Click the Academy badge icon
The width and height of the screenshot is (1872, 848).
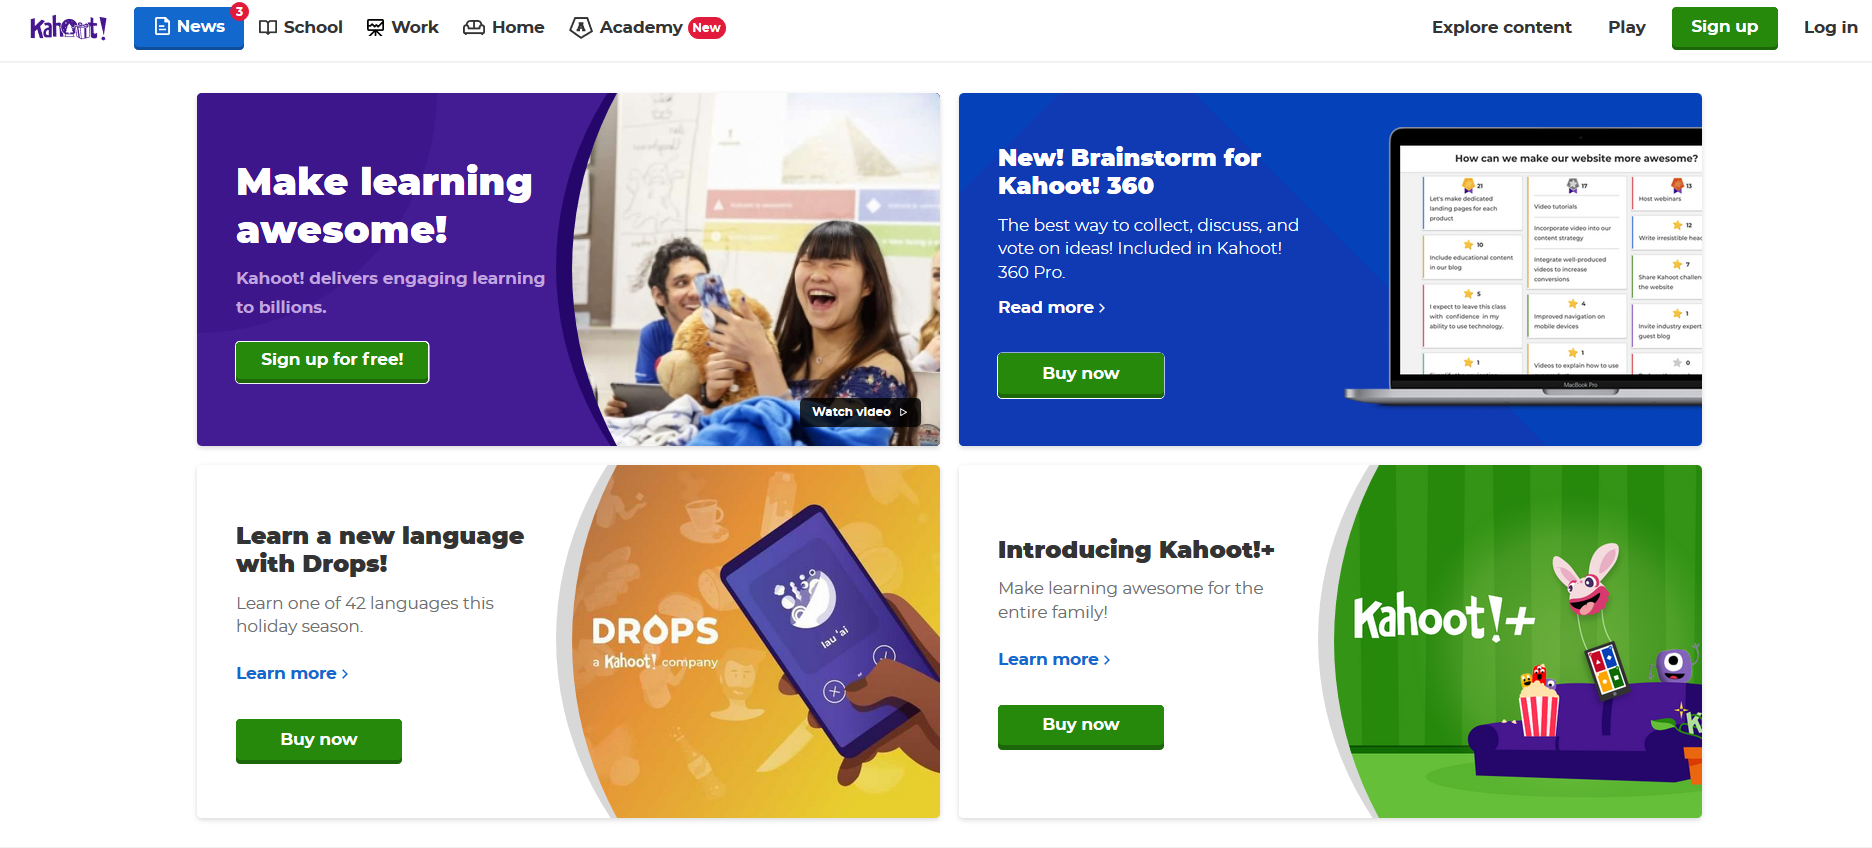pos(580,28)
